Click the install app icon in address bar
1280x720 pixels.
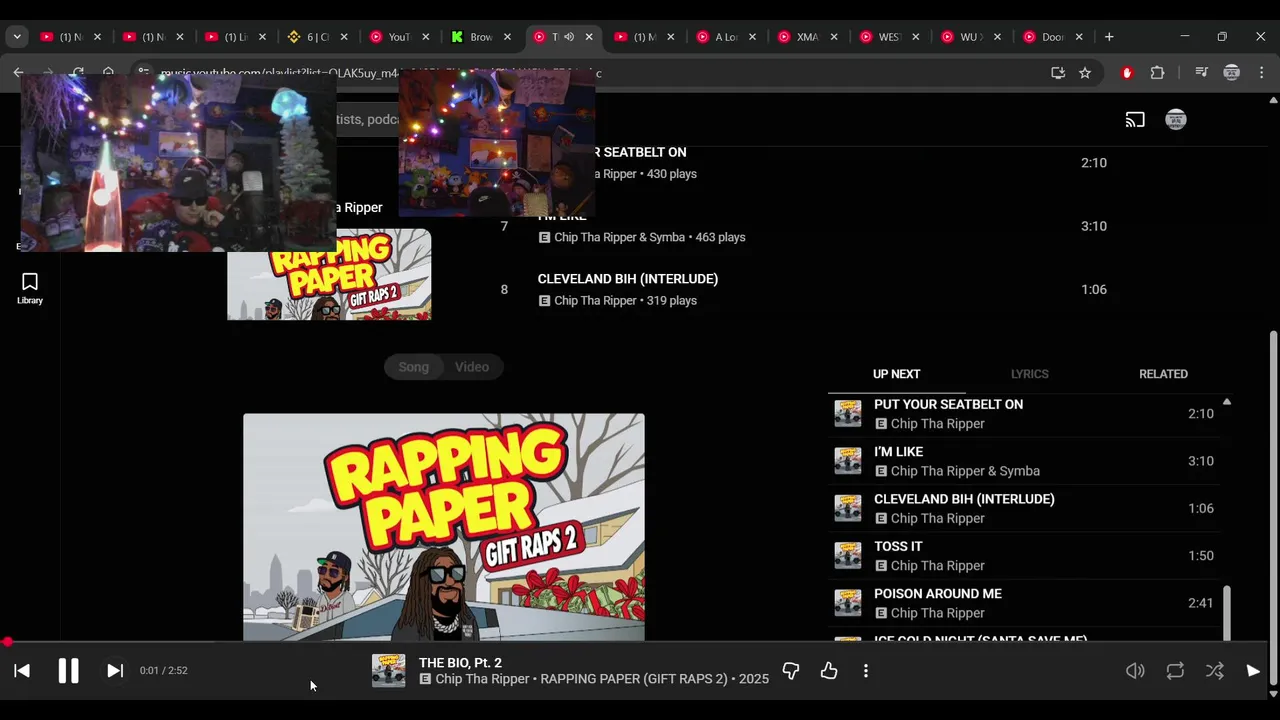pos(1058,73)
